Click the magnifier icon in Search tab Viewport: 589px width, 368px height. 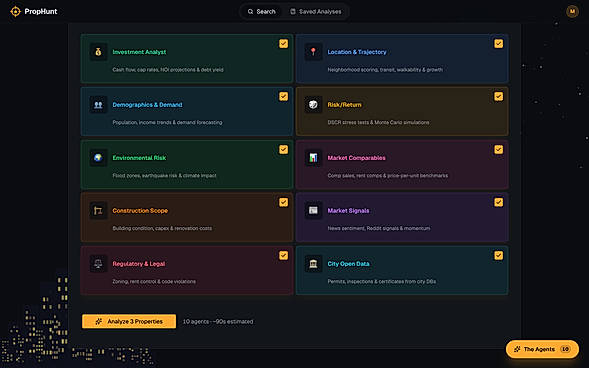point(251,12)
